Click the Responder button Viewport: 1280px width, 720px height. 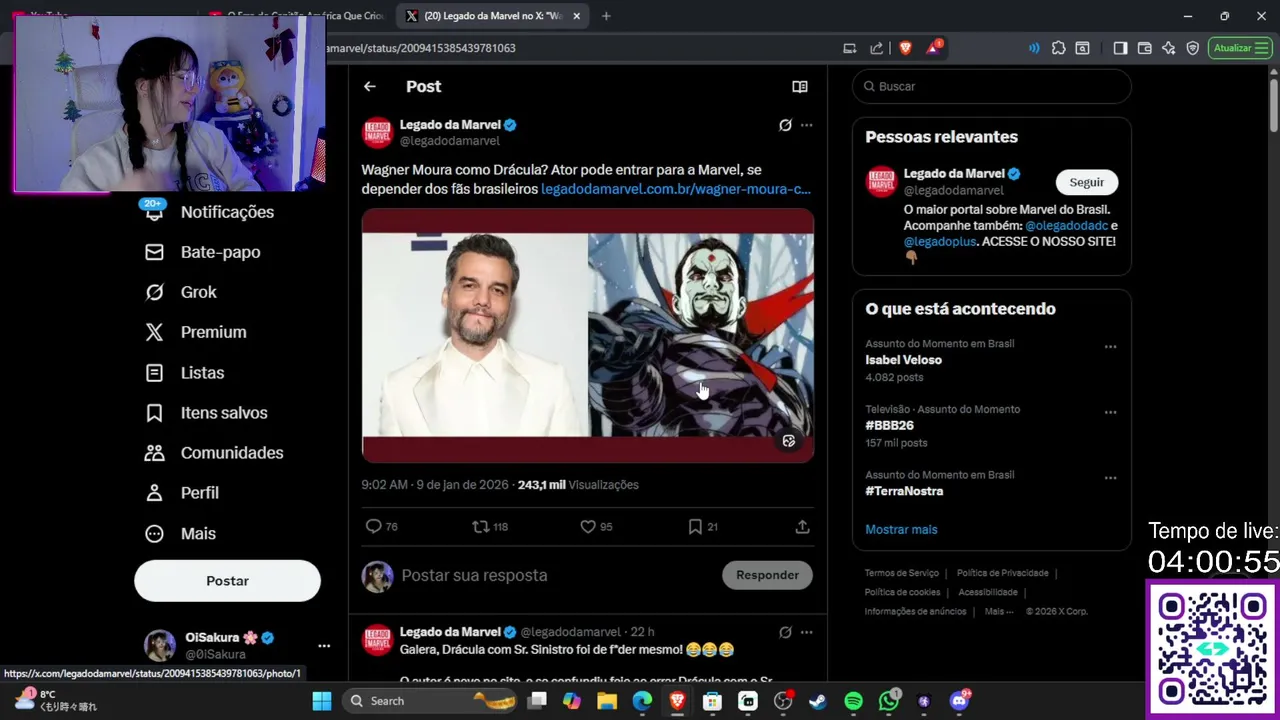tap(767, 575)
